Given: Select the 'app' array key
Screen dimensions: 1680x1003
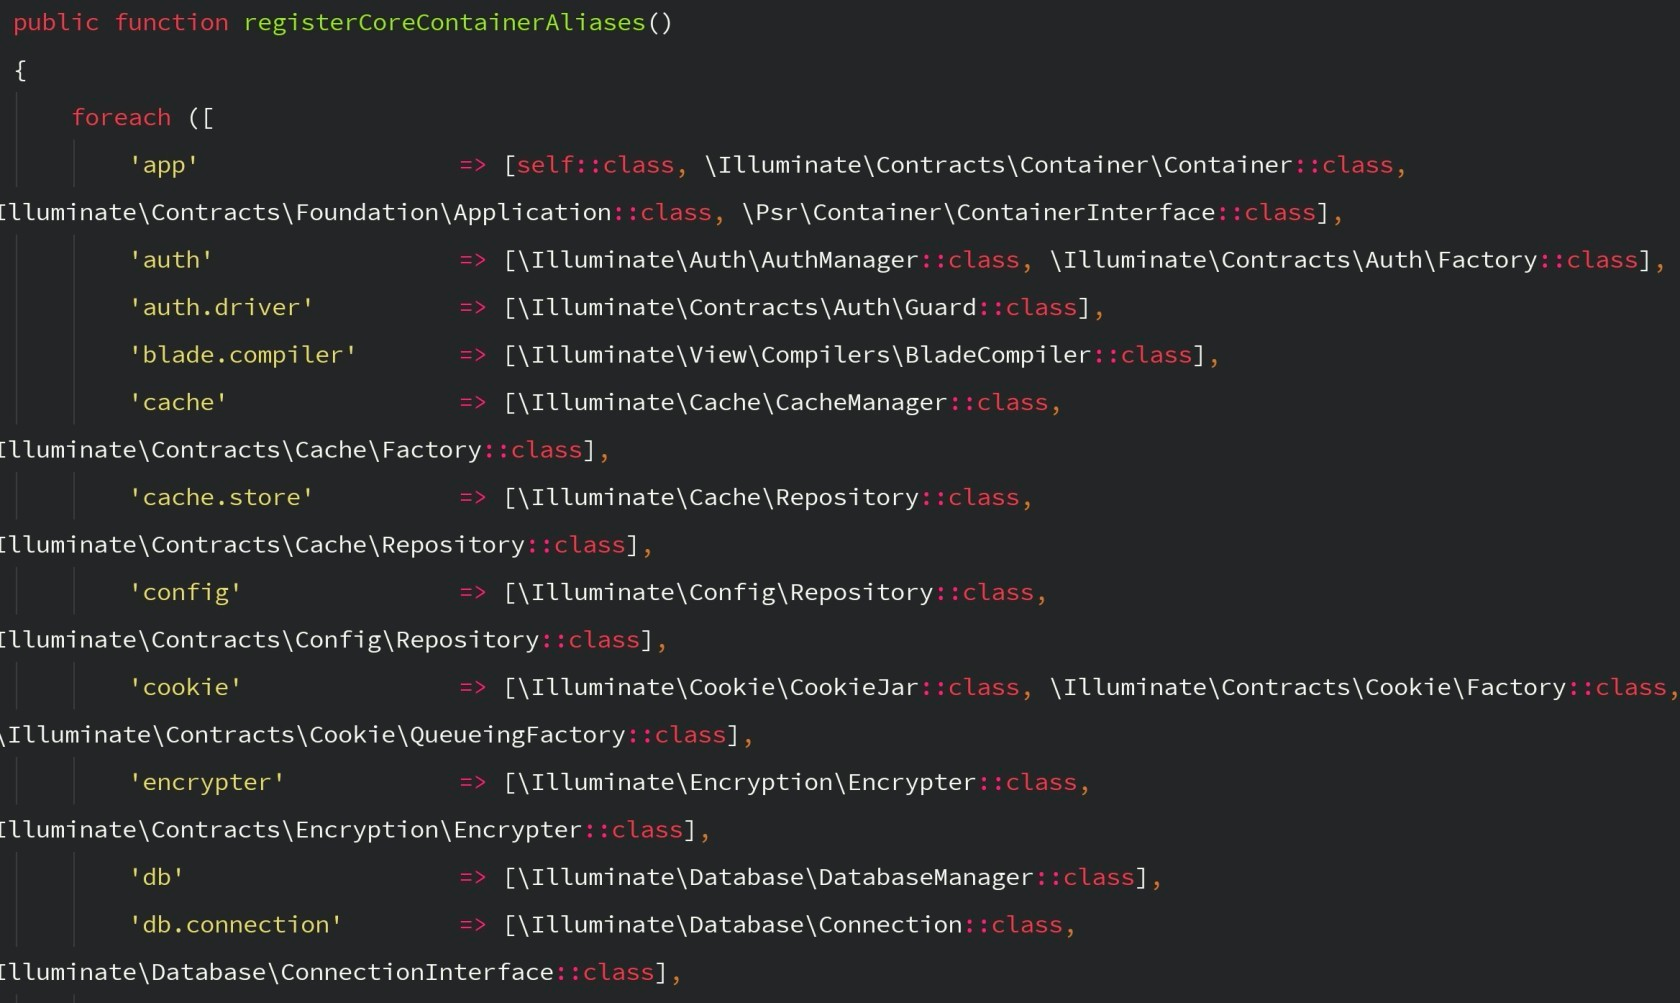Looking at the screenshot, I should point(164,165).
